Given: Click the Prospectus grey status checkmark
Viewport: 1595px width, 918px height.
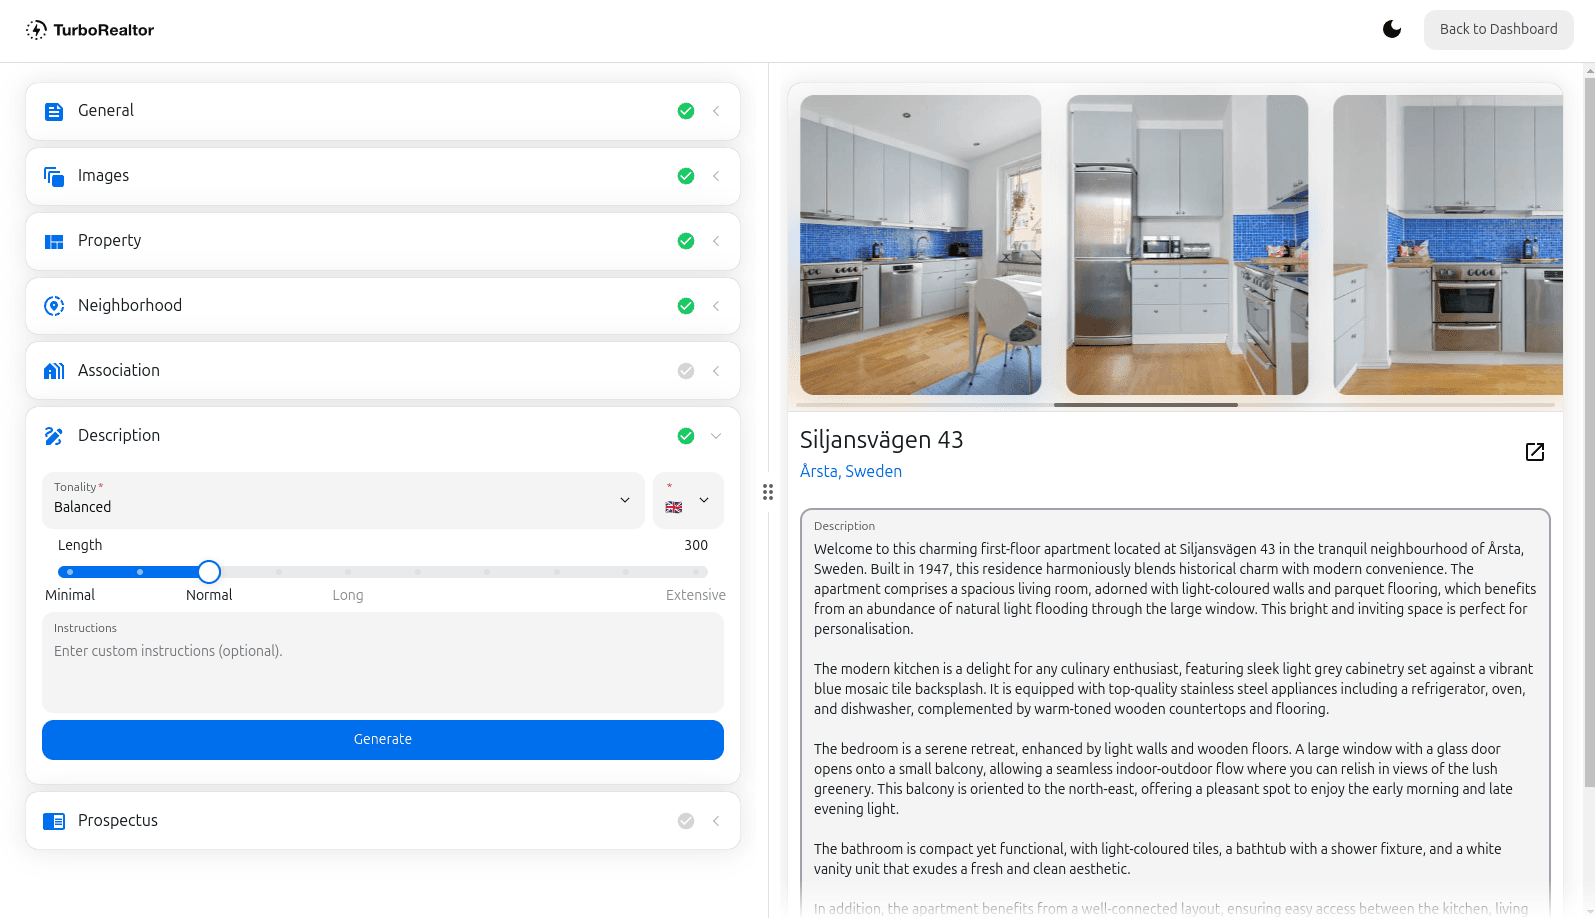Looking at the screenshot, I should [x=686, y=821].
